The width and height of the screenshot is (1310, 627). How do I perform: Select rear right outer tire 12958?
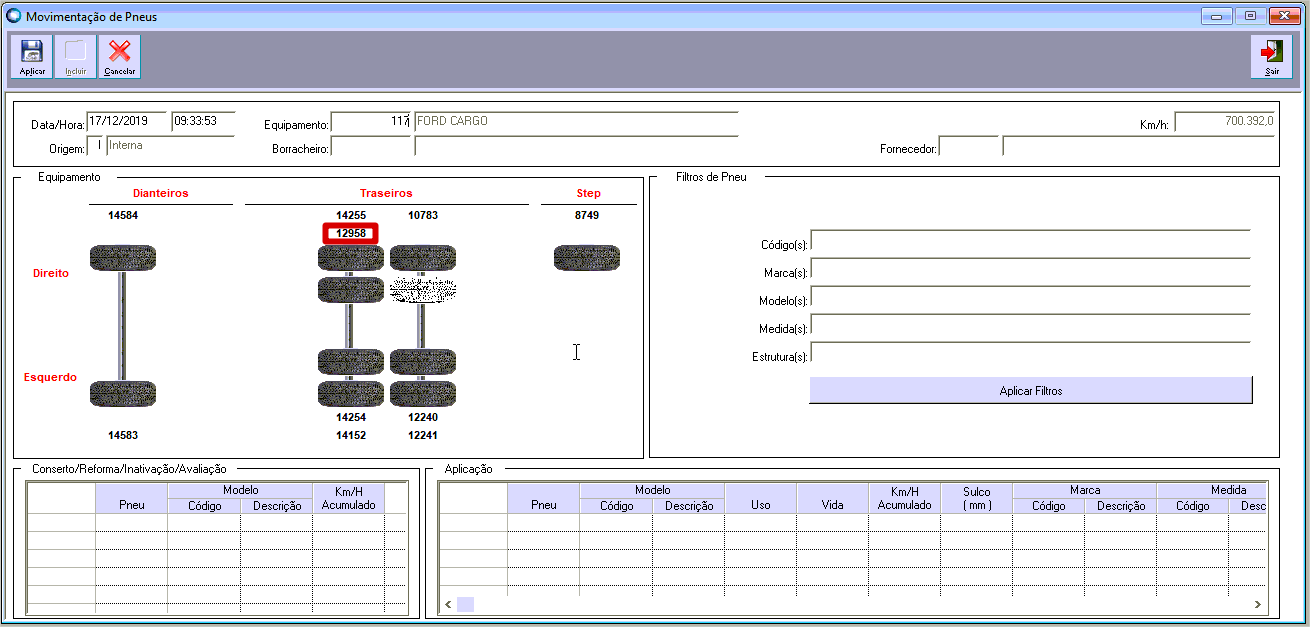pyautogui.click(x=351, y=258)
